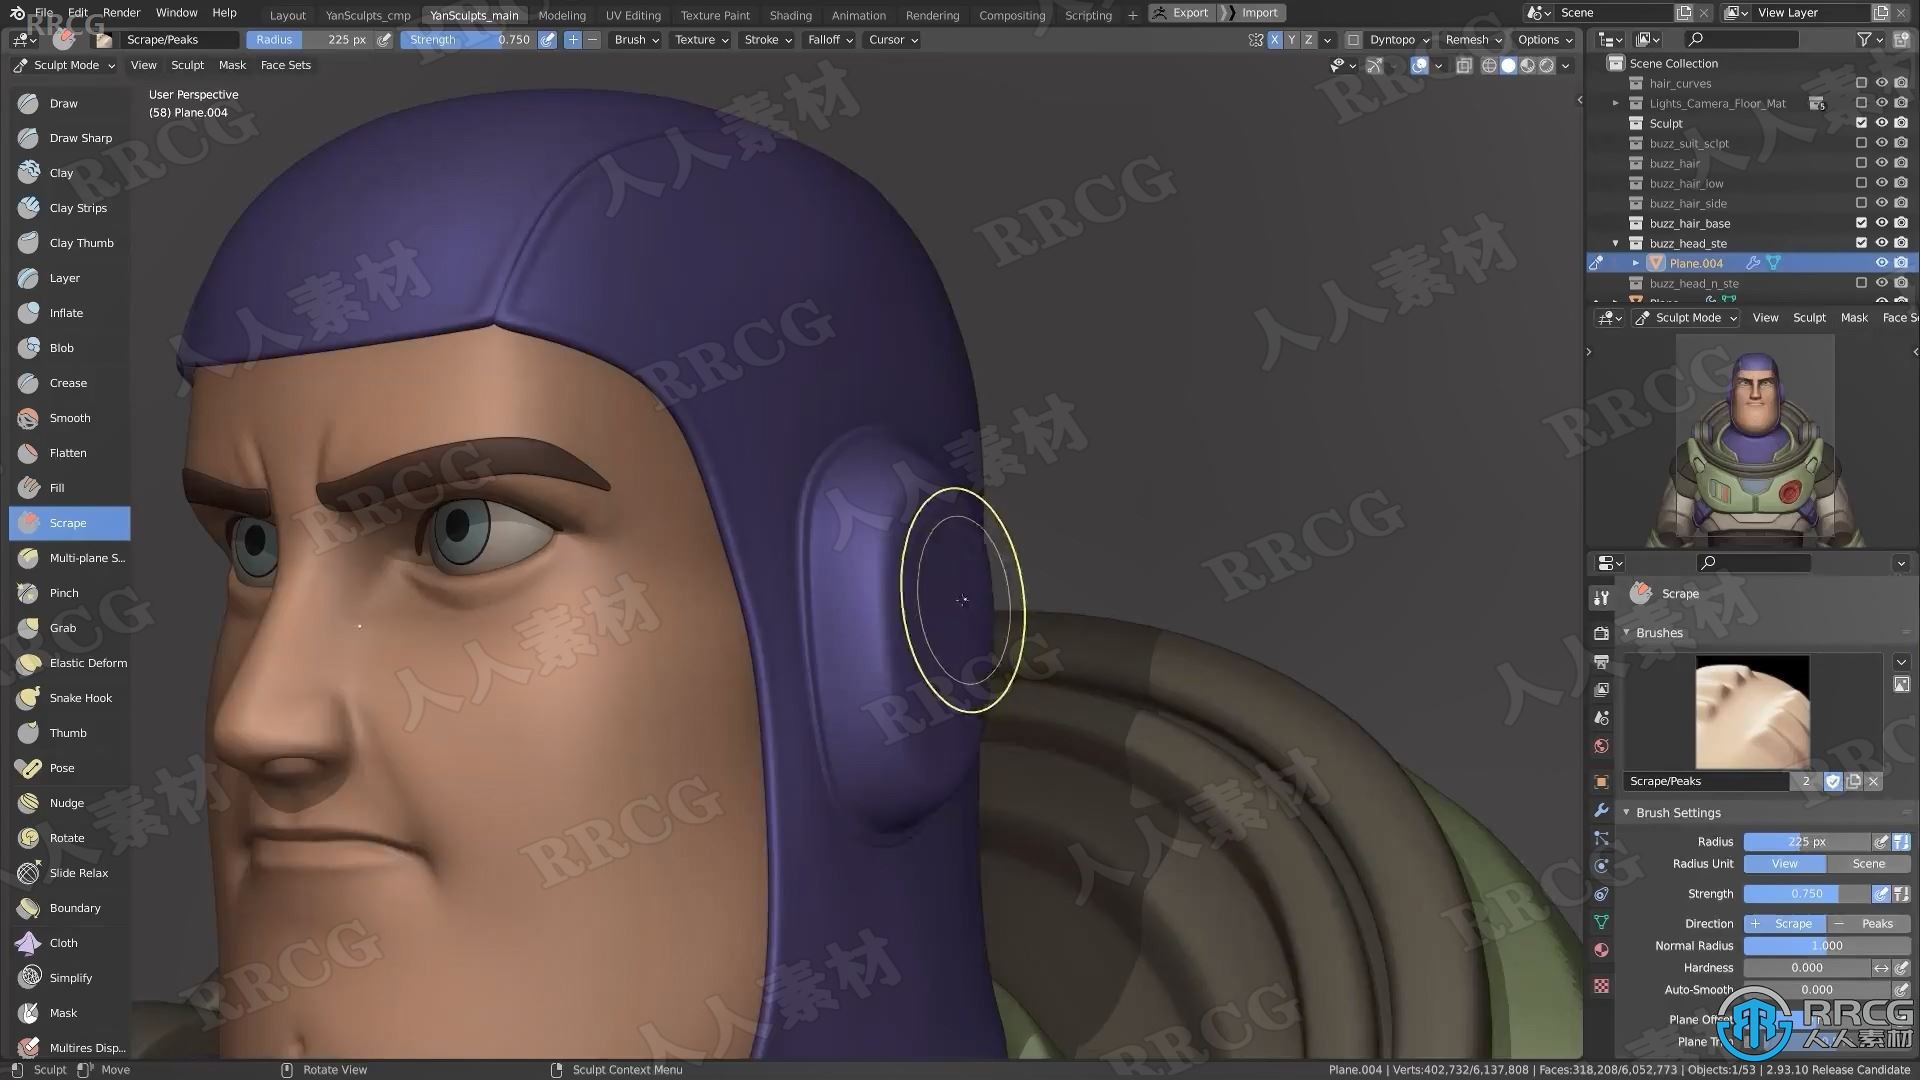Open the Mask menu in viewport header

click(232, 65)
